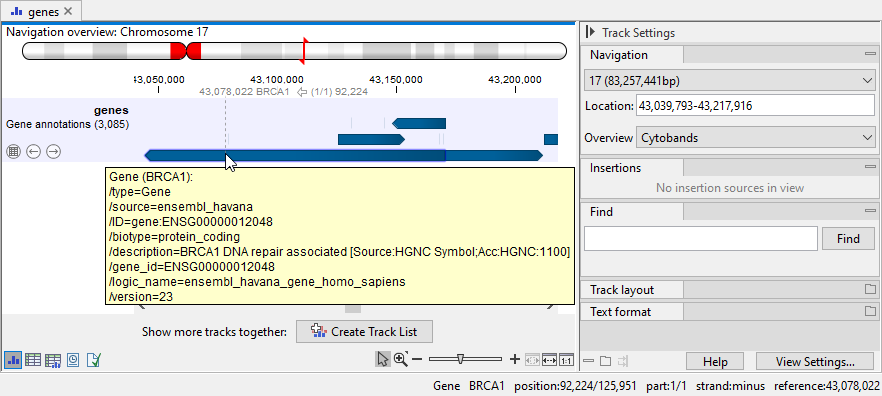Click the horizontal scrollbar thumb under tracks
Image resolution: width=882 pixels, height=396 pixels.
(x=353, y=308)
